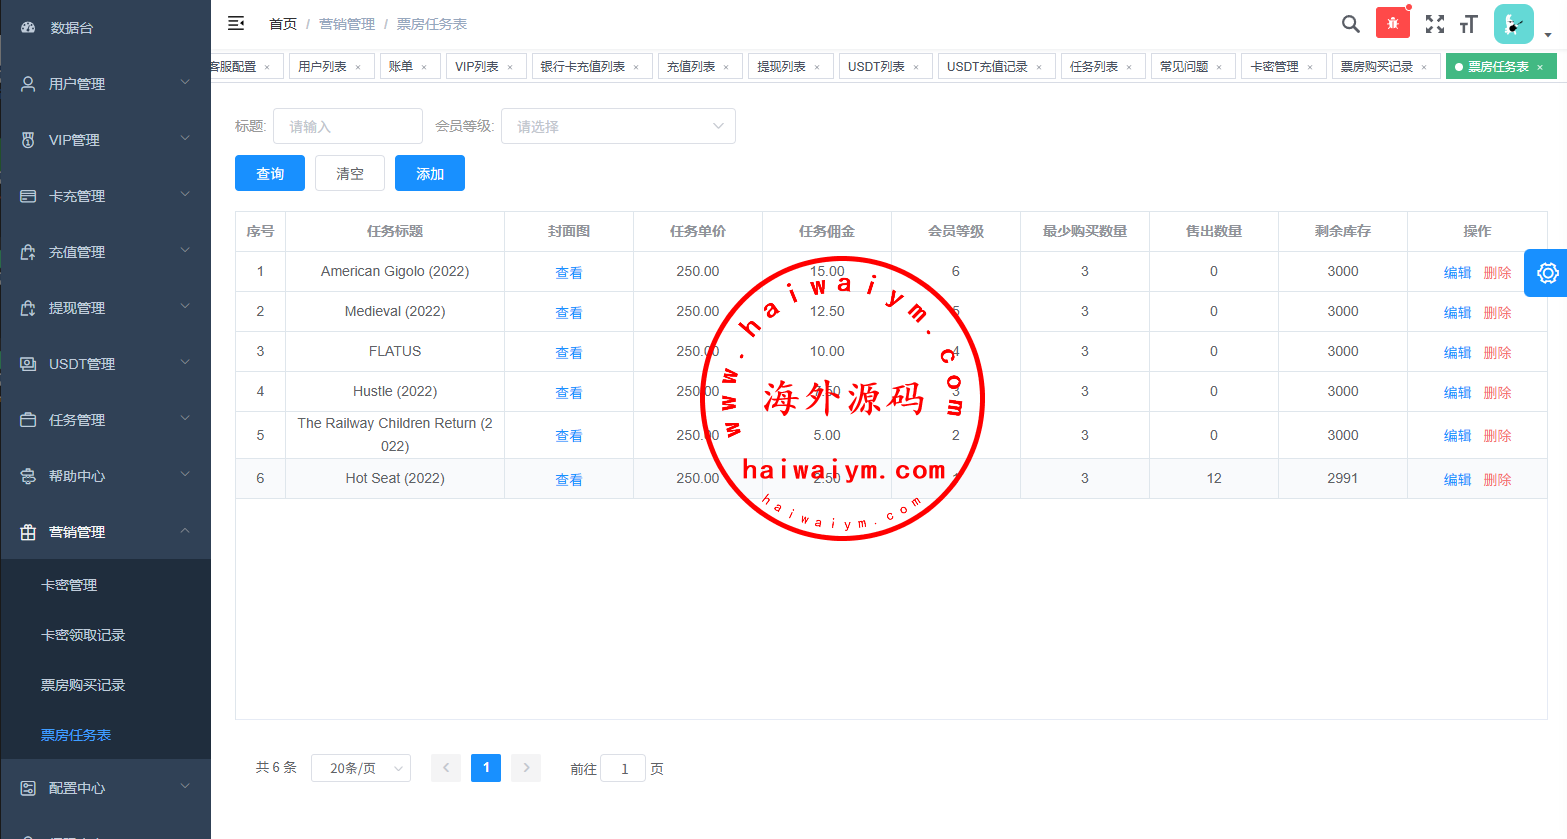The image size is (1567, 839).
Task: Open the 会员等级 dropdown
Action: click(x=618, y=126)
